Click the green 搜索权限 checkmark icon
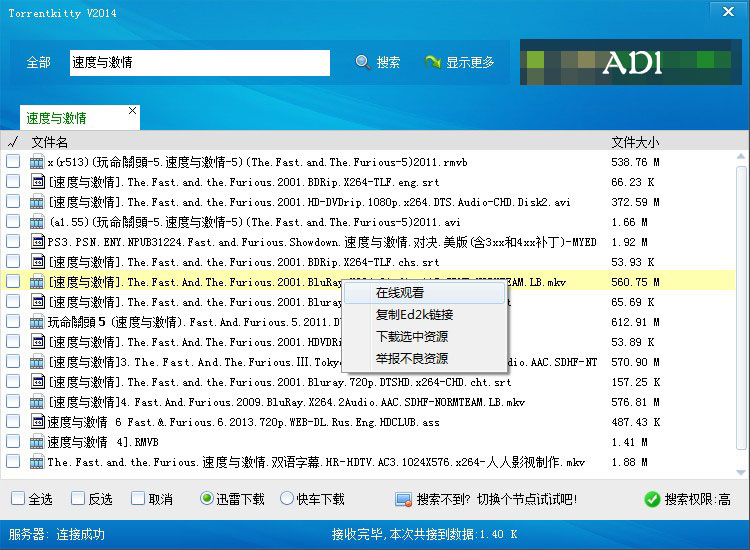Screen dimensions: 750x550 click(x=652, y=499)
